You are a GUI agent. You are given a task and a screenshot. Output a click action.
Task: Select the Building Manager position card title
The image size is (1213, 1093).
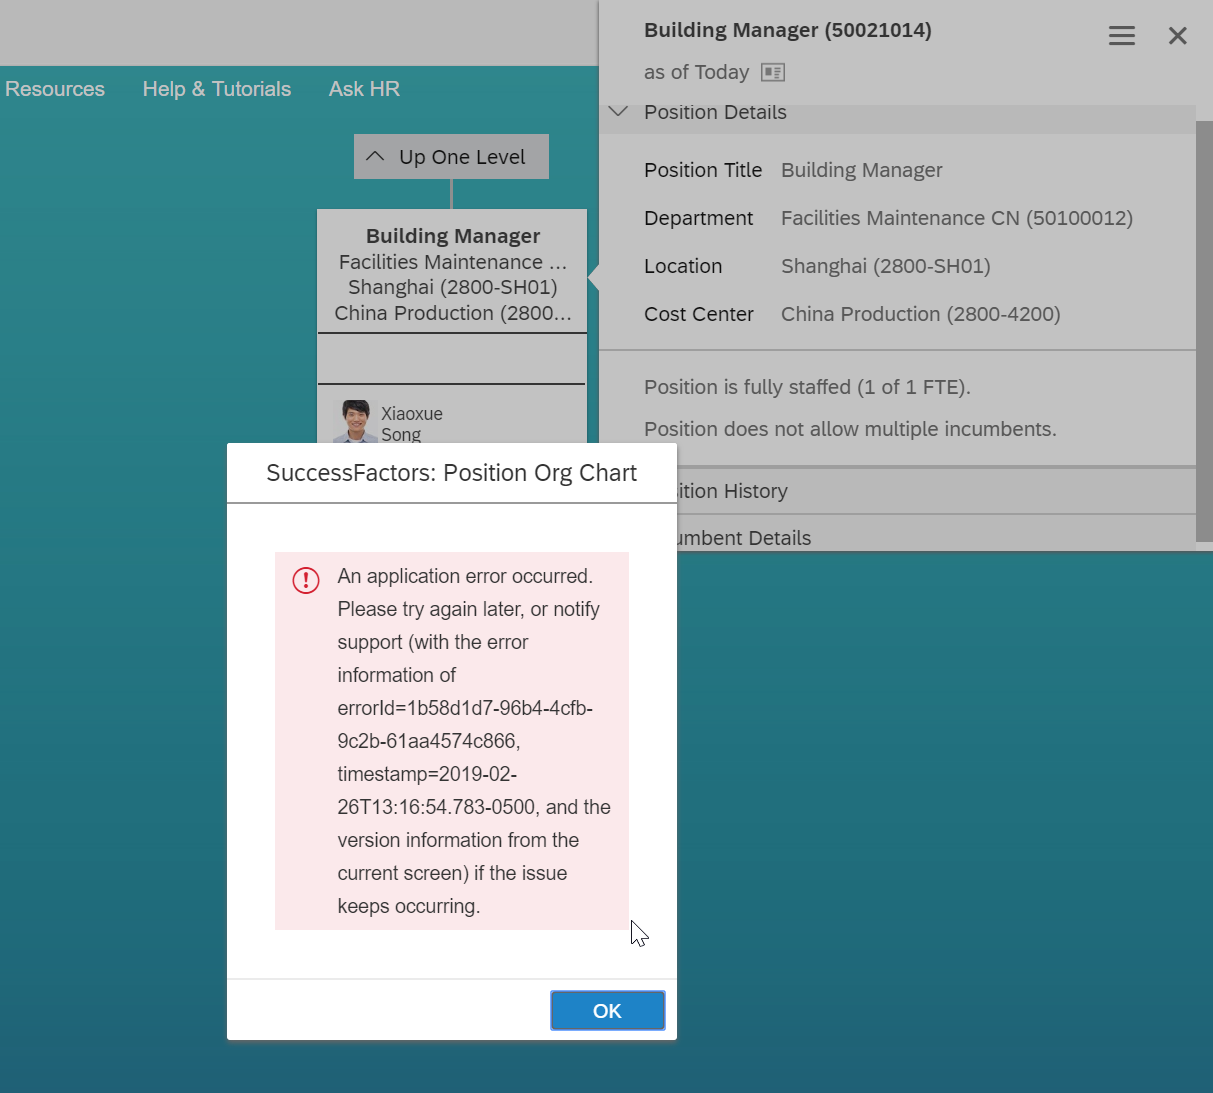click(453, 236)
